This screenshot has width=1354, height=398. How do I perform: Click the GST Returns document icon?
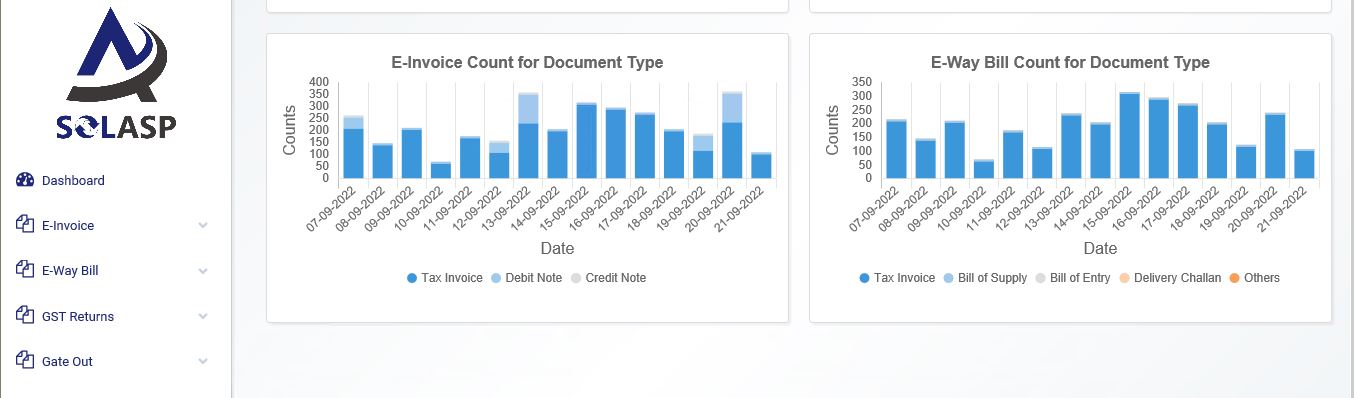click(26, 316)
